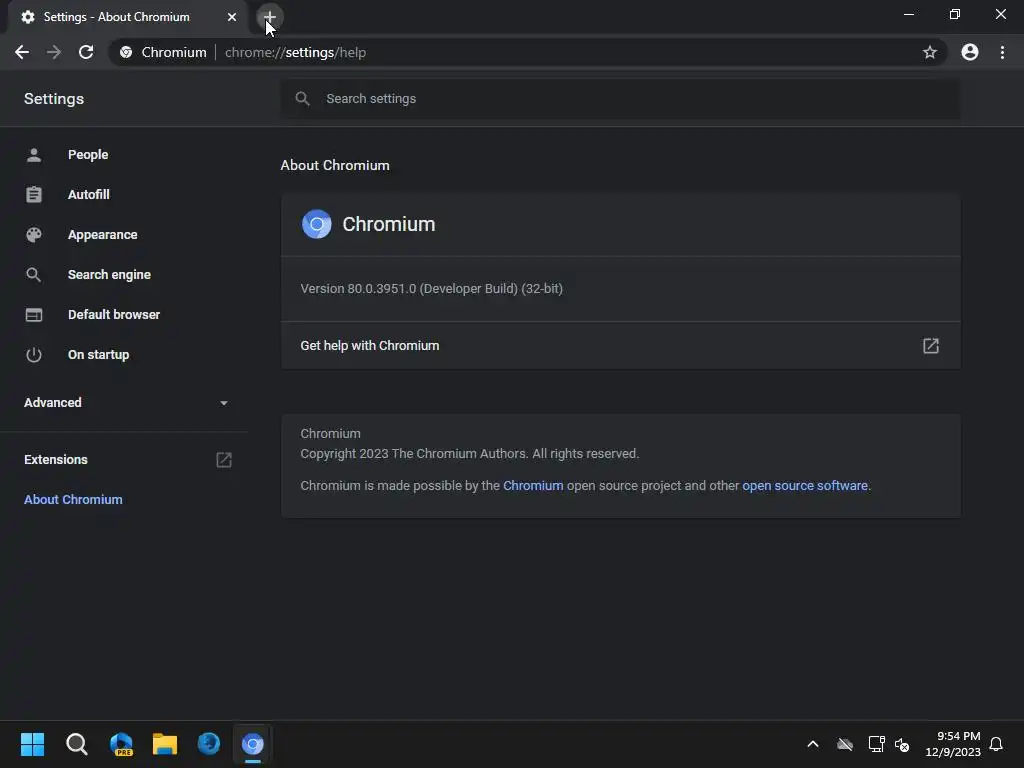Click the Search settings field
The width and height of the screenshot is (1024, 768).
pyautogui.click(x=620, y=99)
